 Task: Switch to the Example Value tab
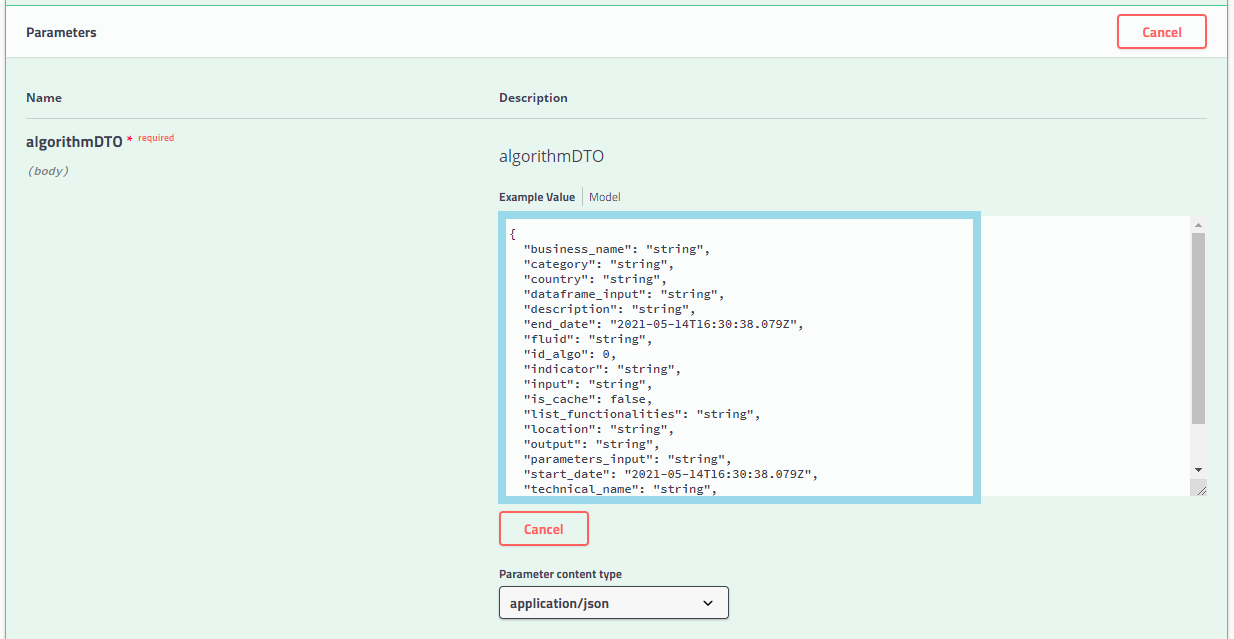537,196
